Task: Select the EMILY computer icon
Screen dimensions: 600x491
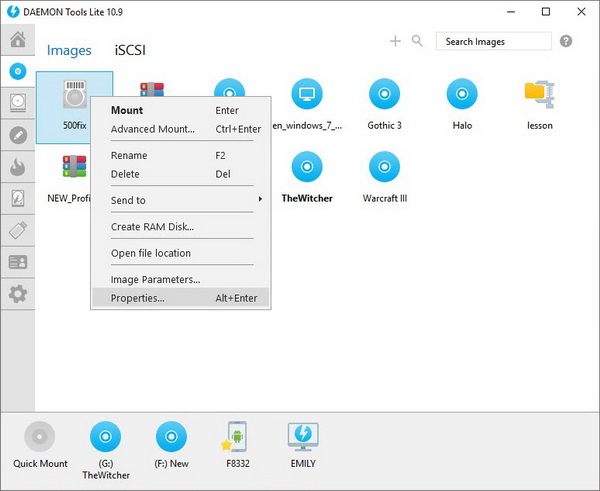Action: [x=303, y=437]
